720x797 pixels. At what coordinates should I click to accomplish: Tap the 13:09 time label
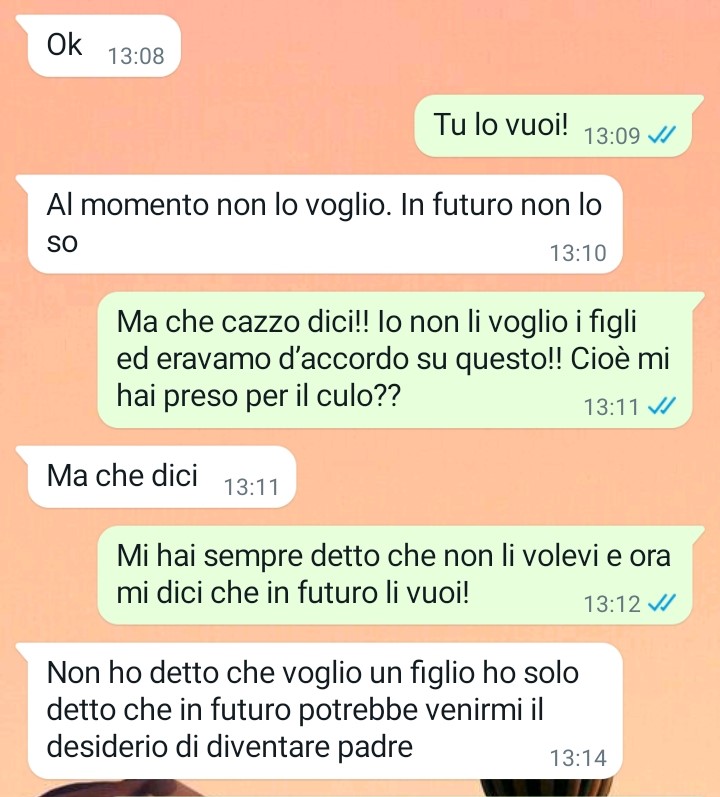click(612, 136)
